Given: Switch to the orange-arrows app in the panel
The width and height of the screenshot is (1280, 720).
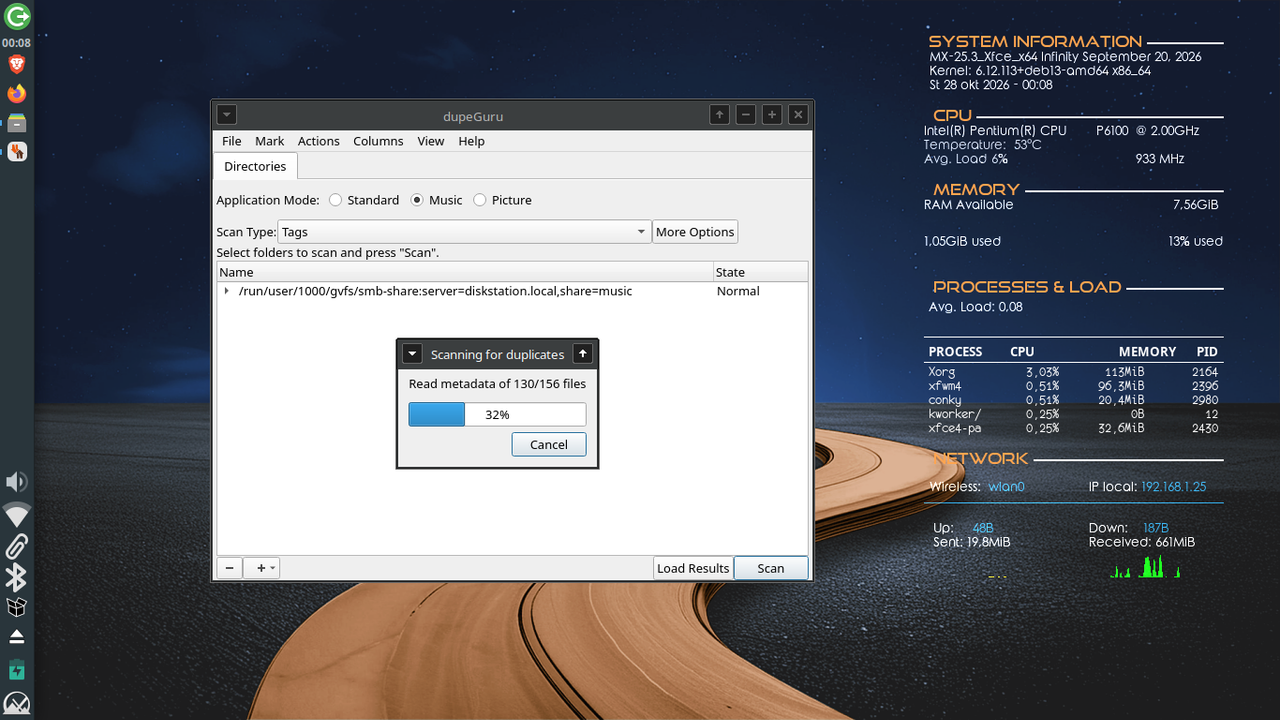Looking at the screenshot, I should (16, 152).
